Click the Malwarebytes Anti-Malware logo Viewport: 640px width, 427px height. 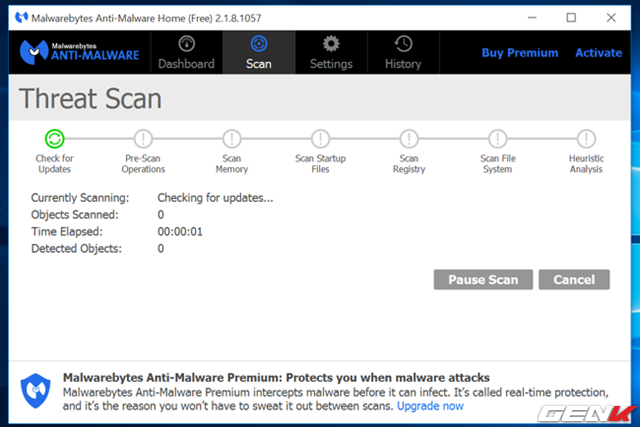[80, 53]
